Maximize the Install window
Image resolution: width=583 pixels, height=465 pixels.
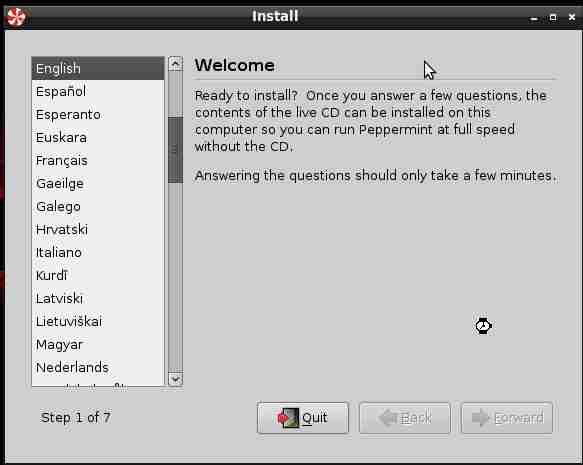point(553,17)
